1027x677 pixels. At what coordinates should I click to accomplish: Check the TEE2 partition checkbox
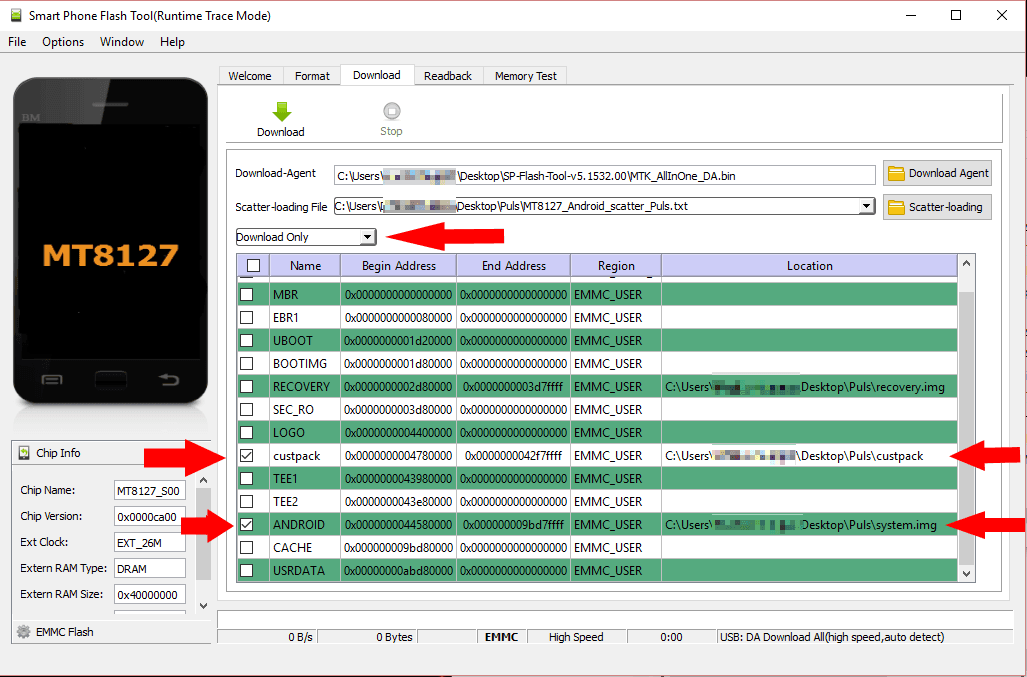(247, 502)
